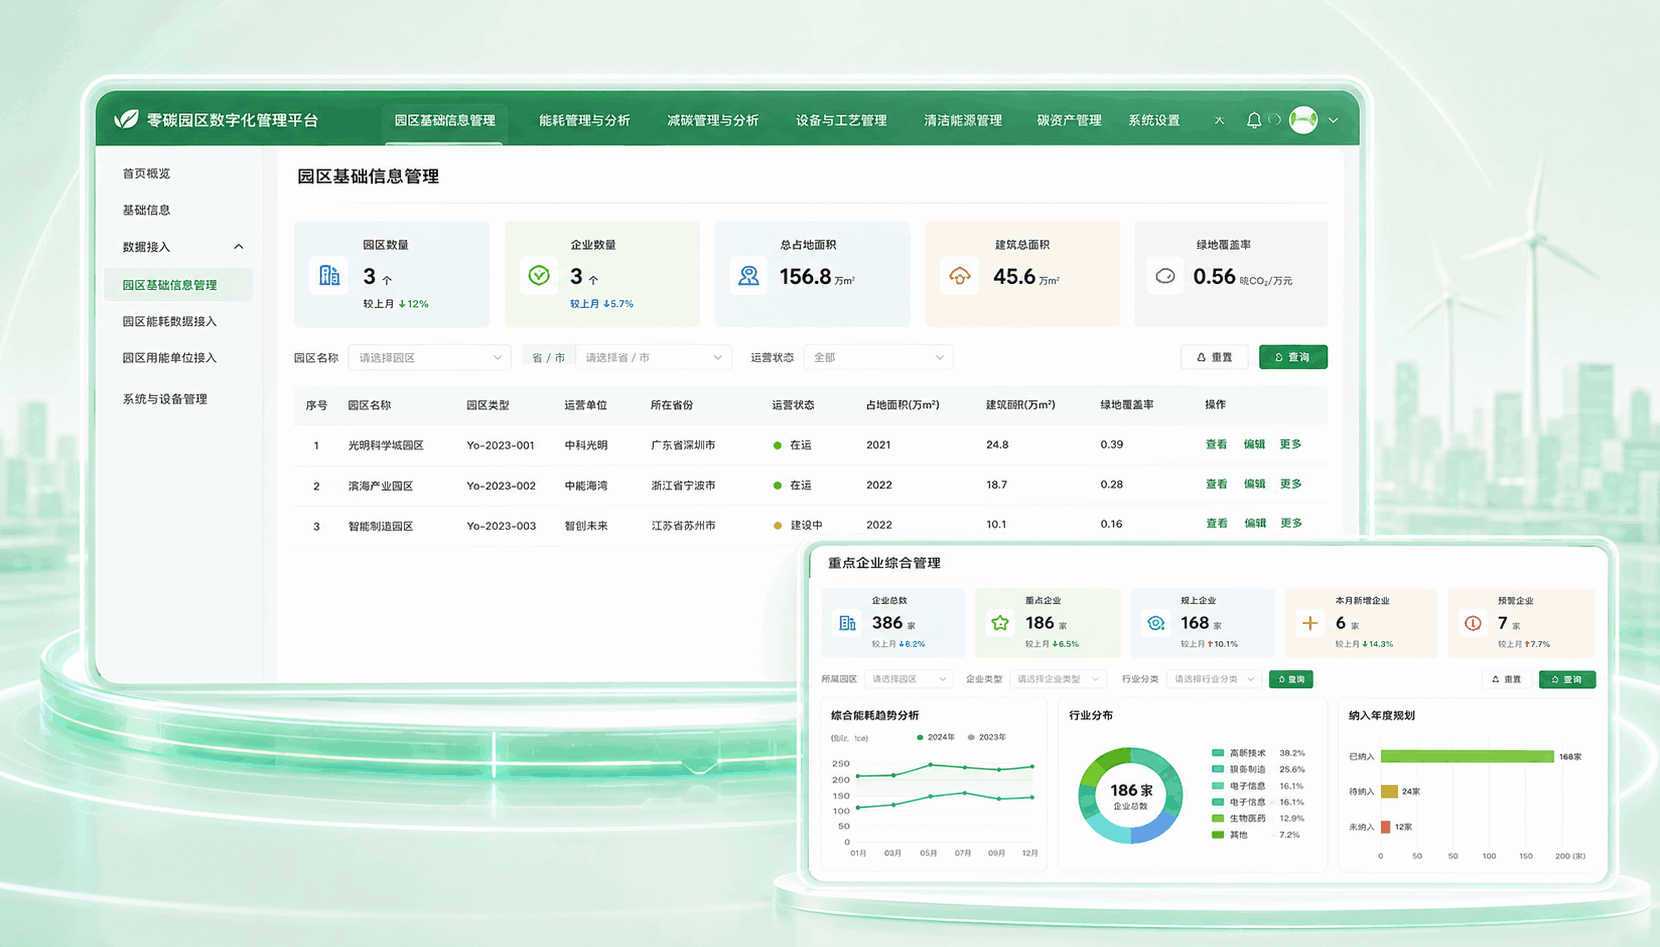1660x947 pixels.
Task: Click 查看 for 光明科学城园区
Action: [1216, 444]
